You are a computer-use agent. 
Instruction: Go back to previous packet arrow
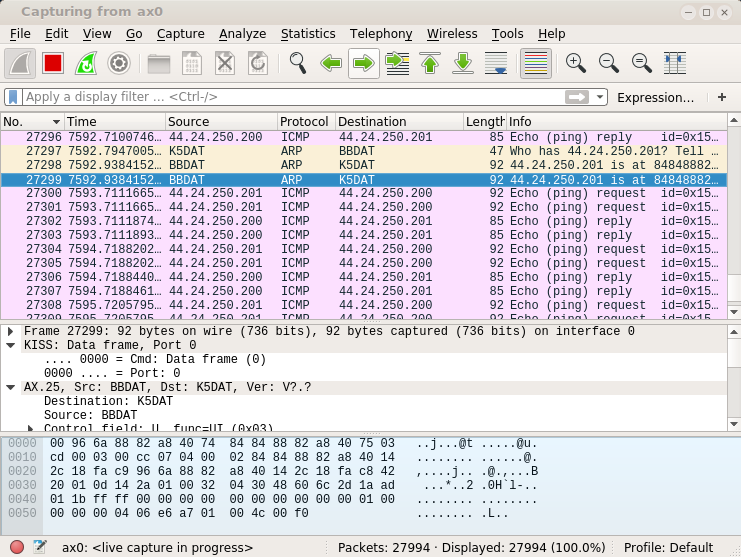point(331,63)
